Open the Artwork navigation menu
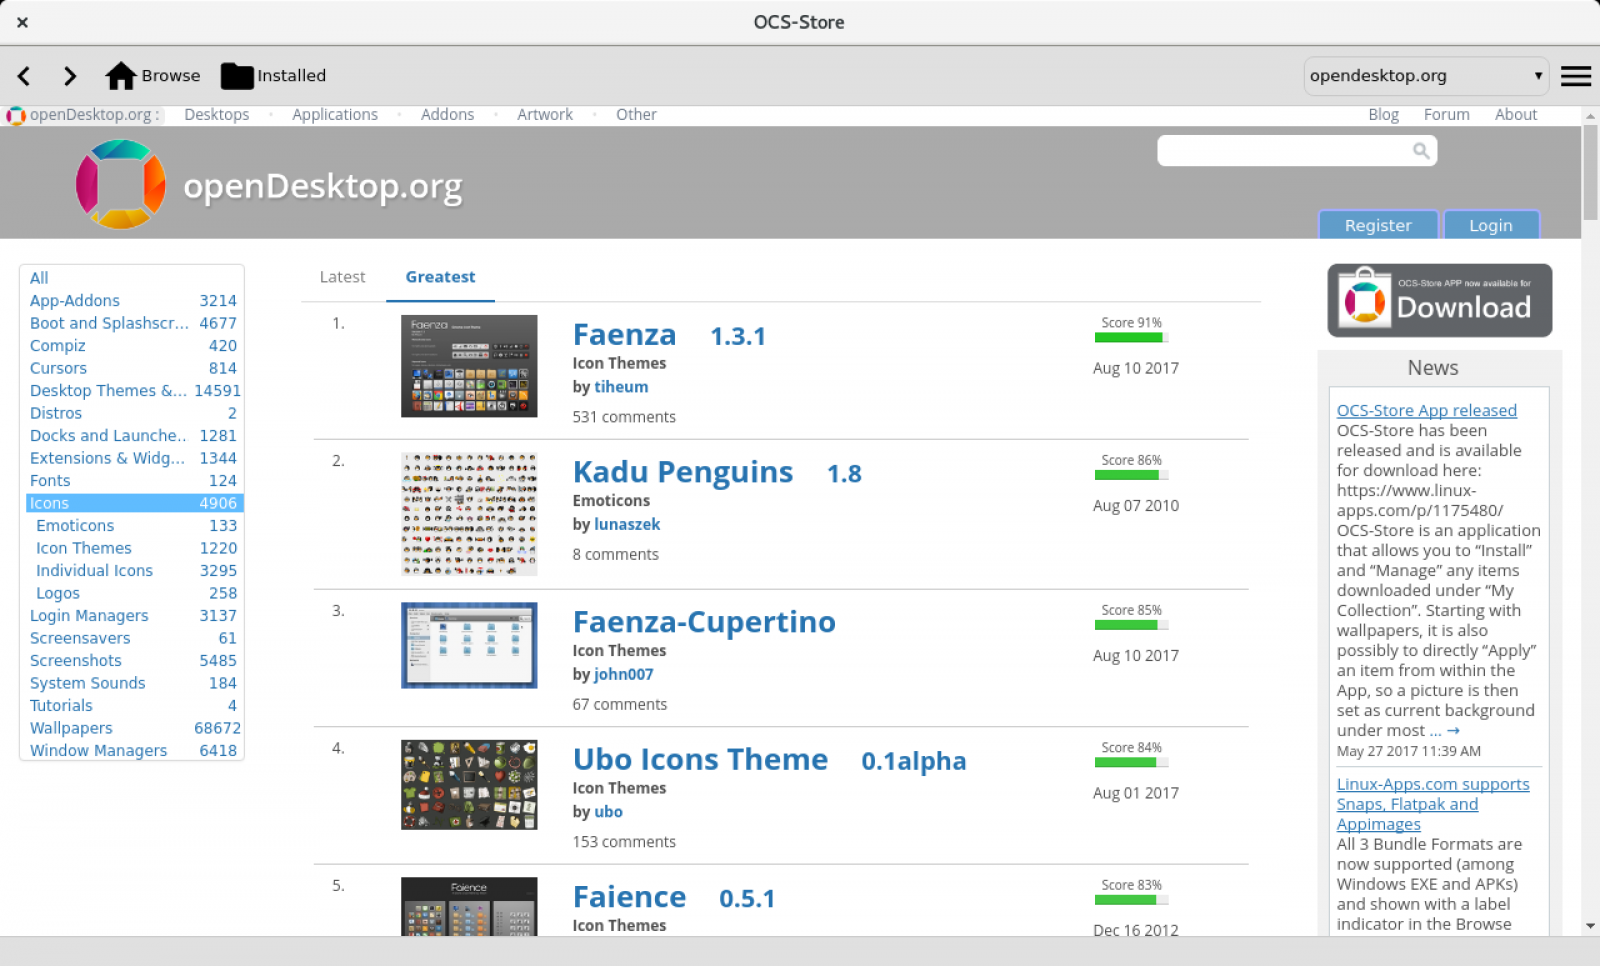Screen dimensions: 1600x966 pyautogui.click(x=545, y=115)
